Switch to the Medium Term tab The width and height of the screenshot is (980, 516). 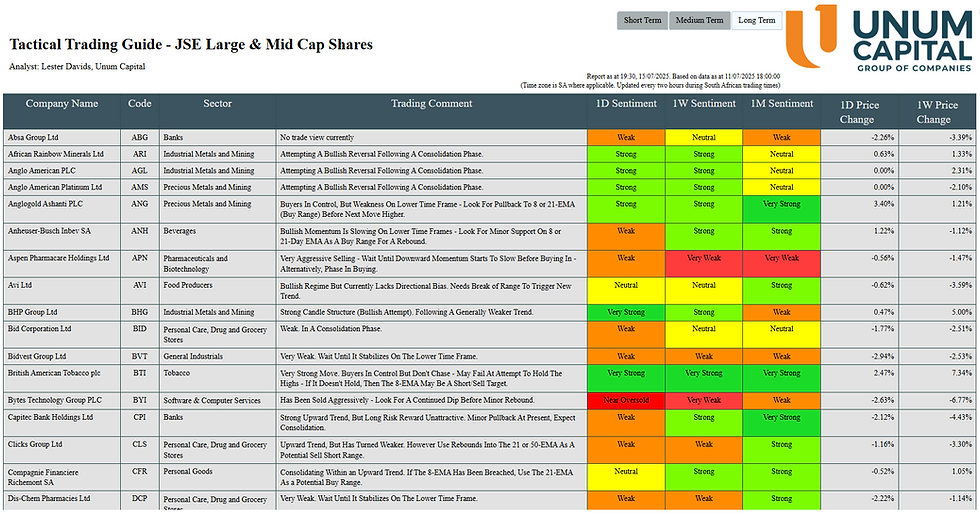tap(699, 20)
